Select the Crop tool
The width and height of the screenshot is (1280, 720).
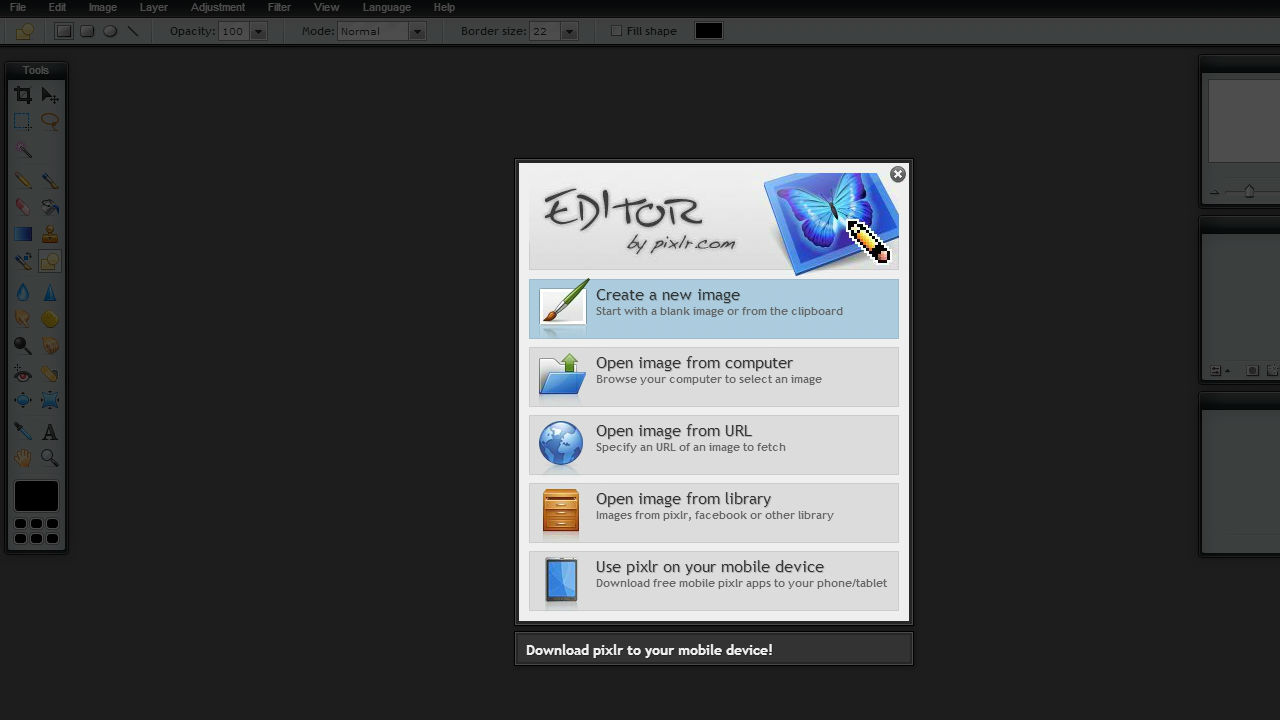[22, 95]
